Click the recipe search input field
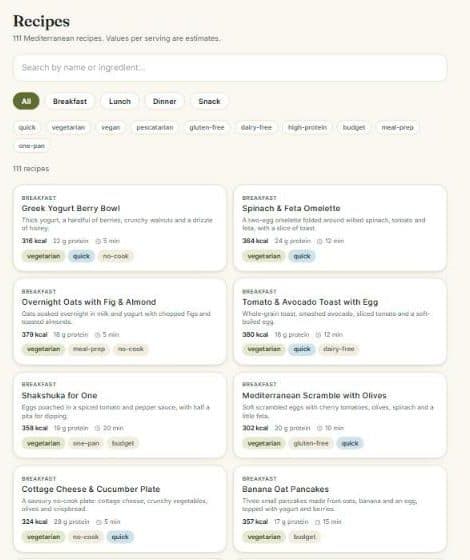Image resolution: width=470 pixels, height=560 pixels. coord(230,68)
